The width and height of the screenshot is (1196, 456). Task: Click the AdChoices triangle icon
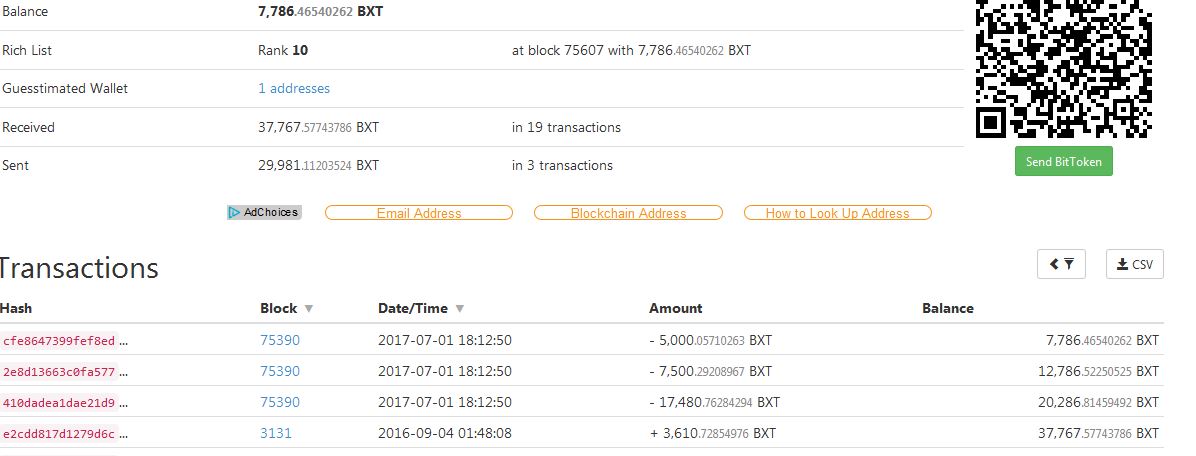(x=234, y=213)
